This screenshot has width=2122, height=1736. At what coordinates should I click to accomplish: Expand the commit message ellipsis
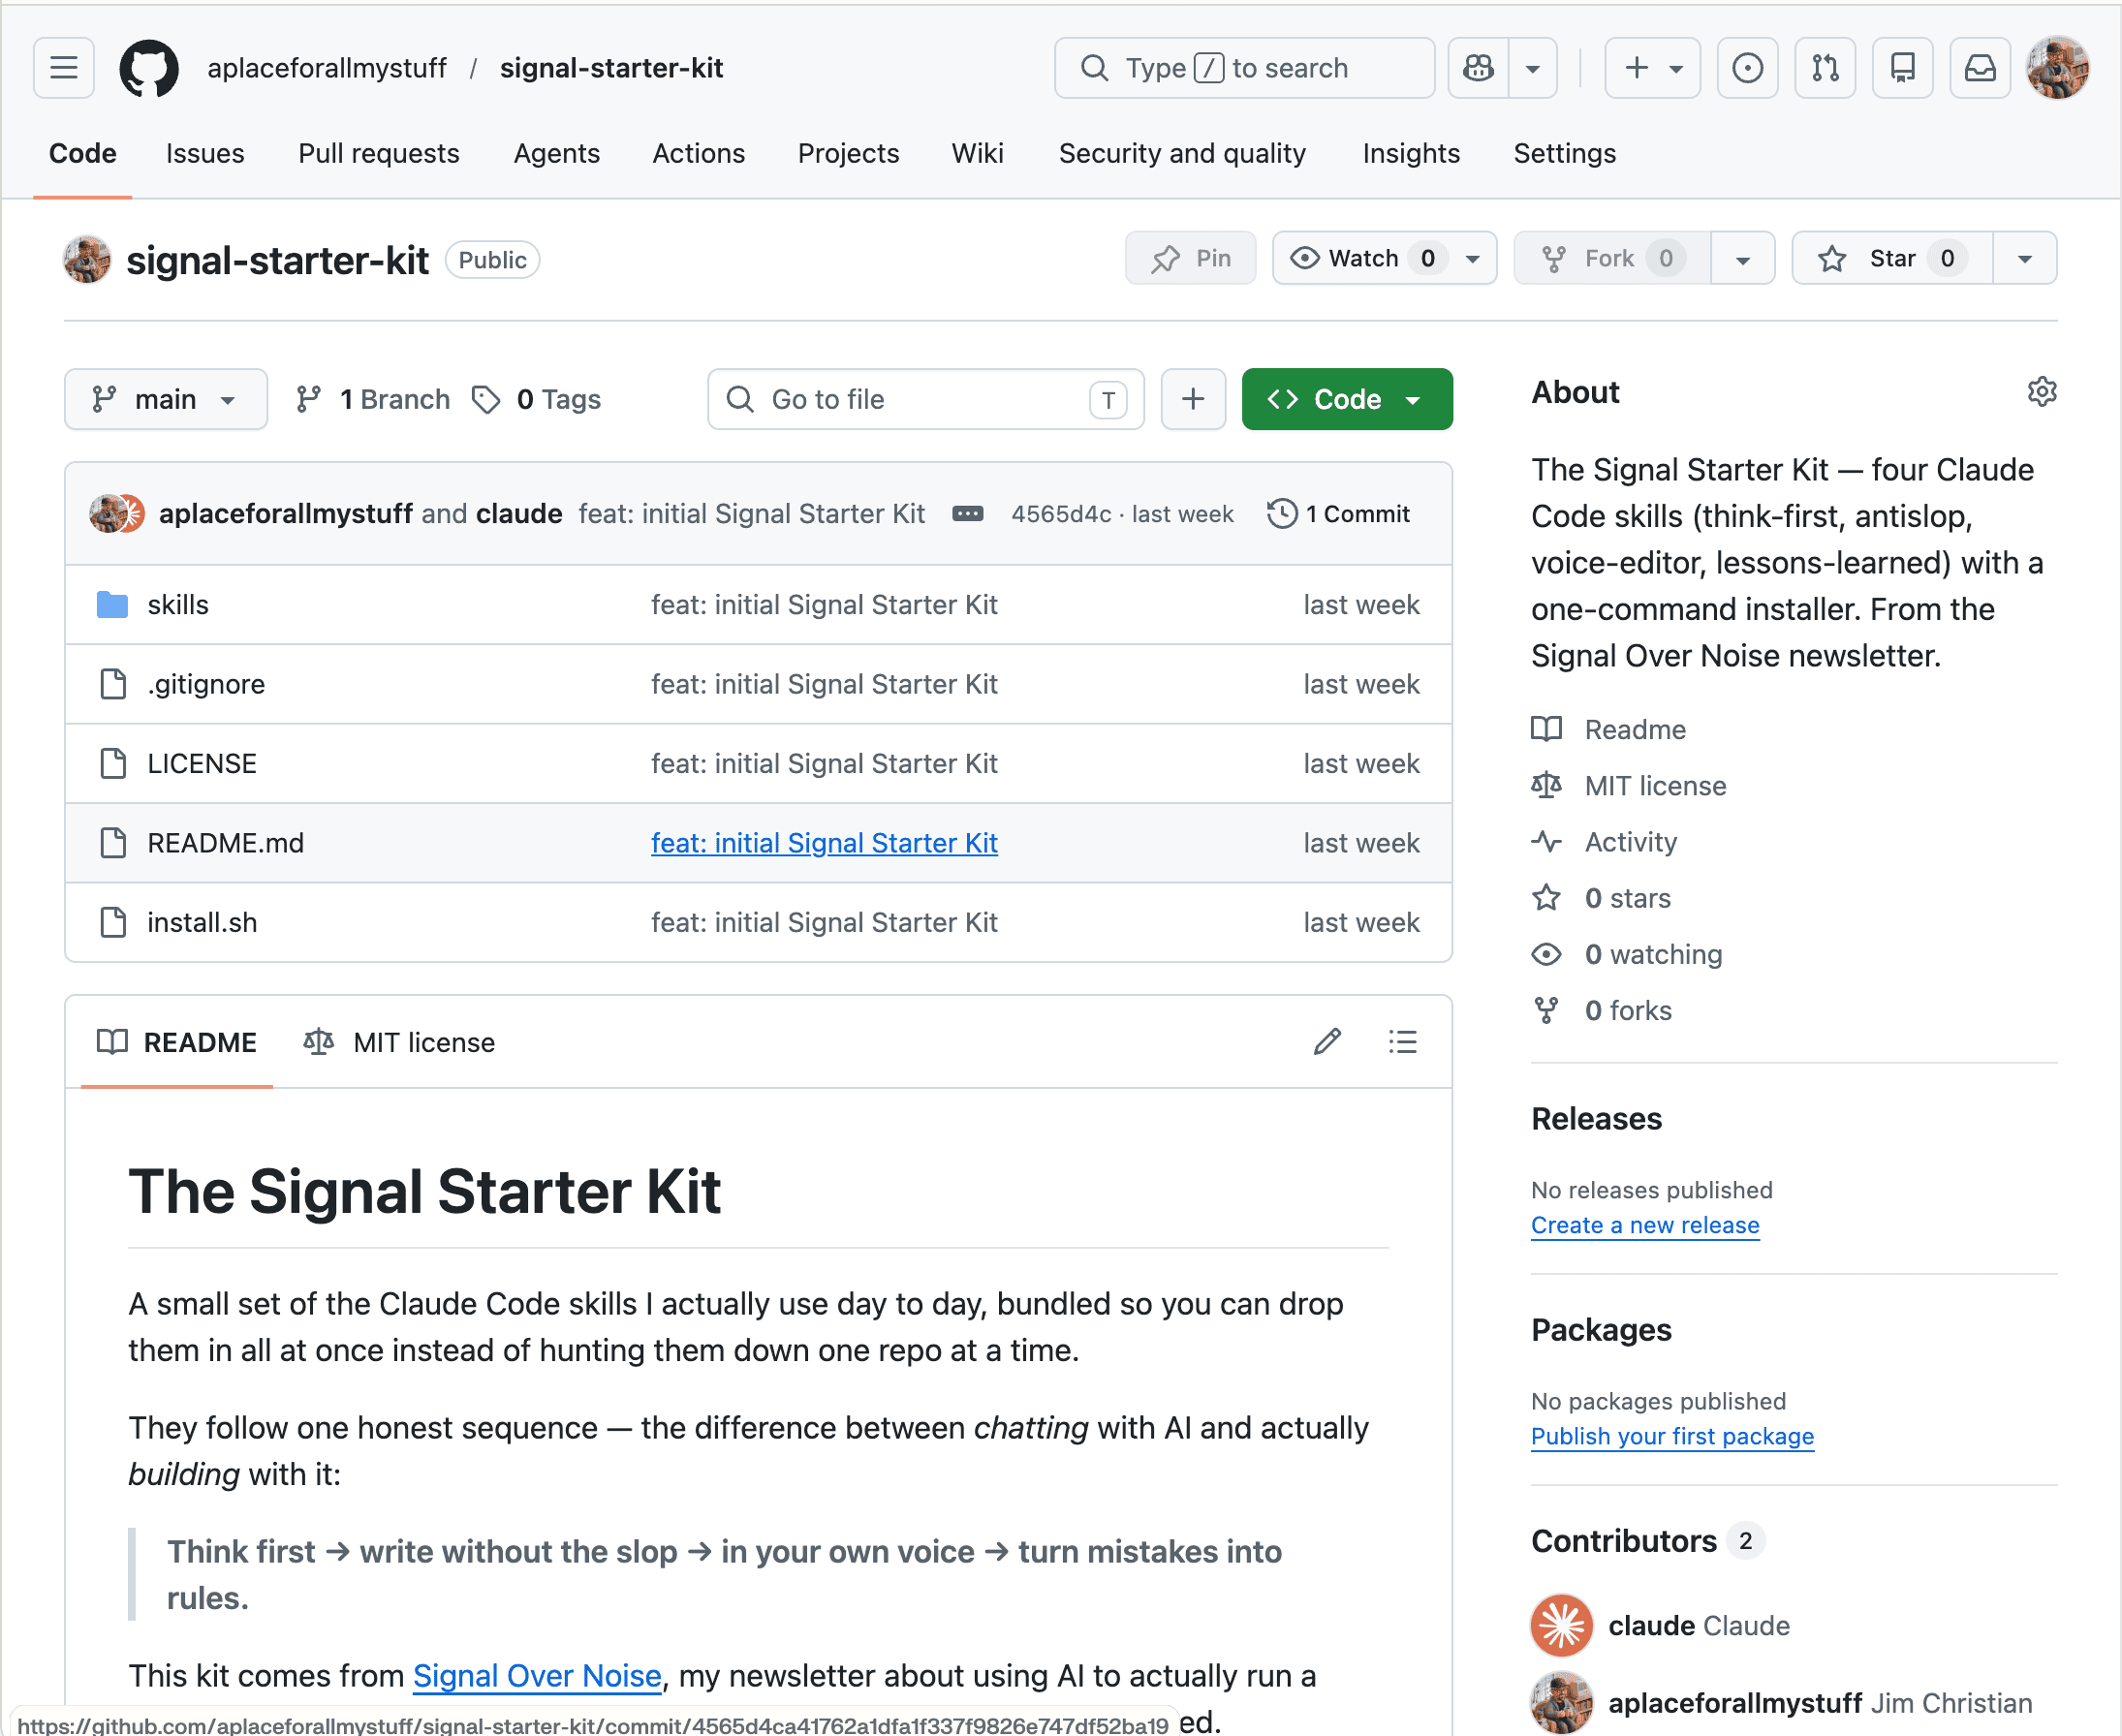click(x=967, y=514)
